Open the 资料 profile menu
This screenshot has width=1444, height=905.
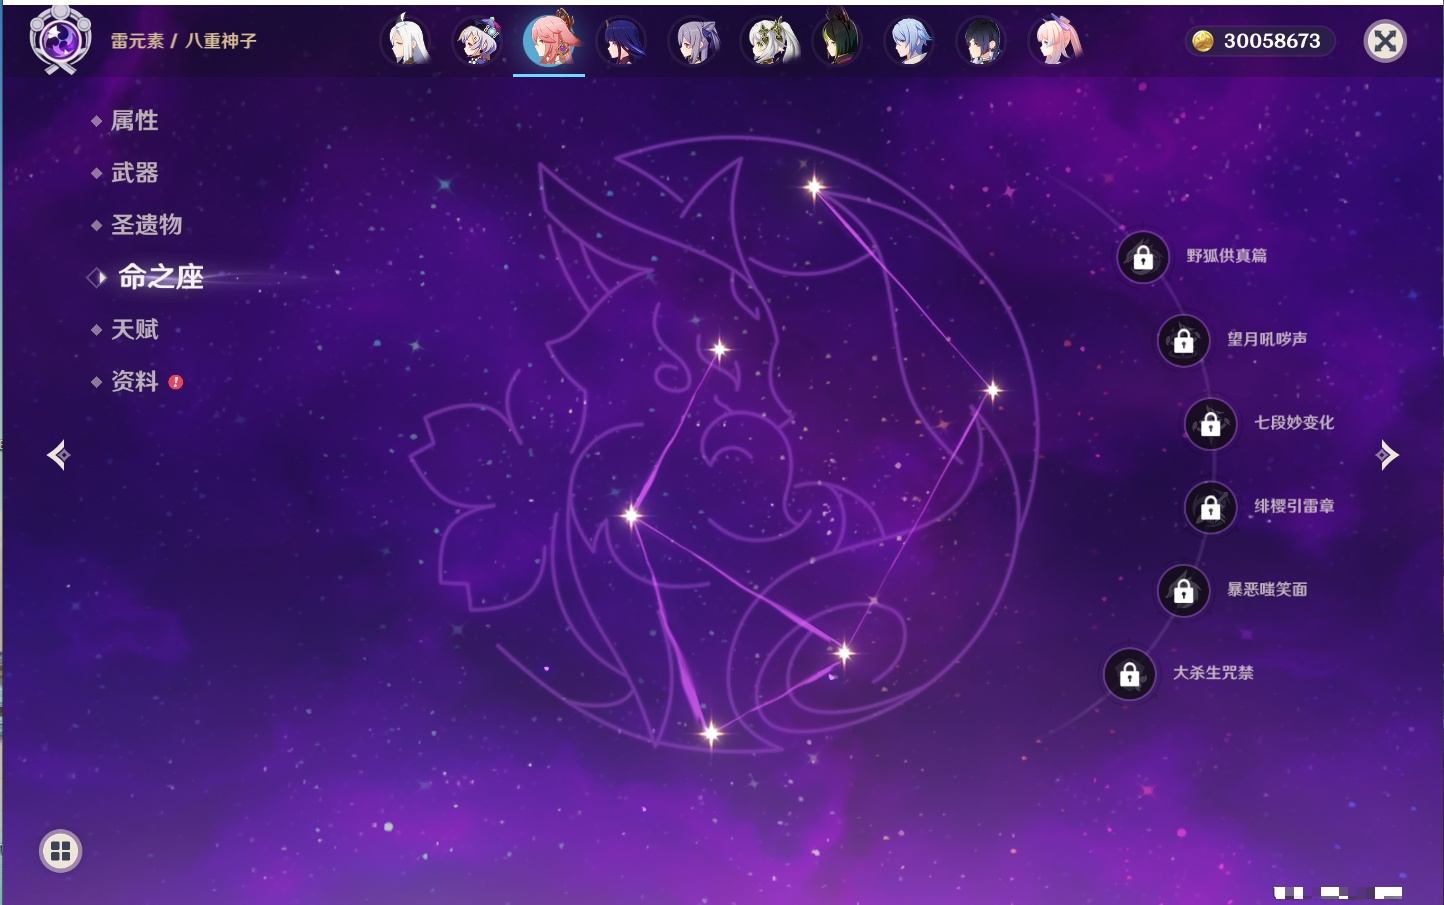pyautogui.click(x=134, y=381)
